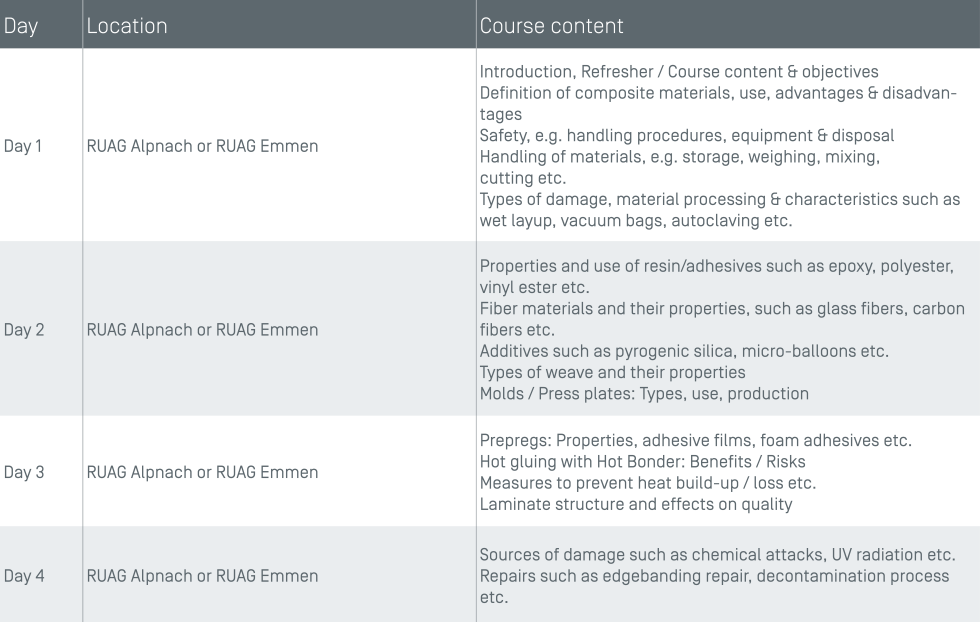
Task: Click the Types of damage text line
Action: coord(719,199)
